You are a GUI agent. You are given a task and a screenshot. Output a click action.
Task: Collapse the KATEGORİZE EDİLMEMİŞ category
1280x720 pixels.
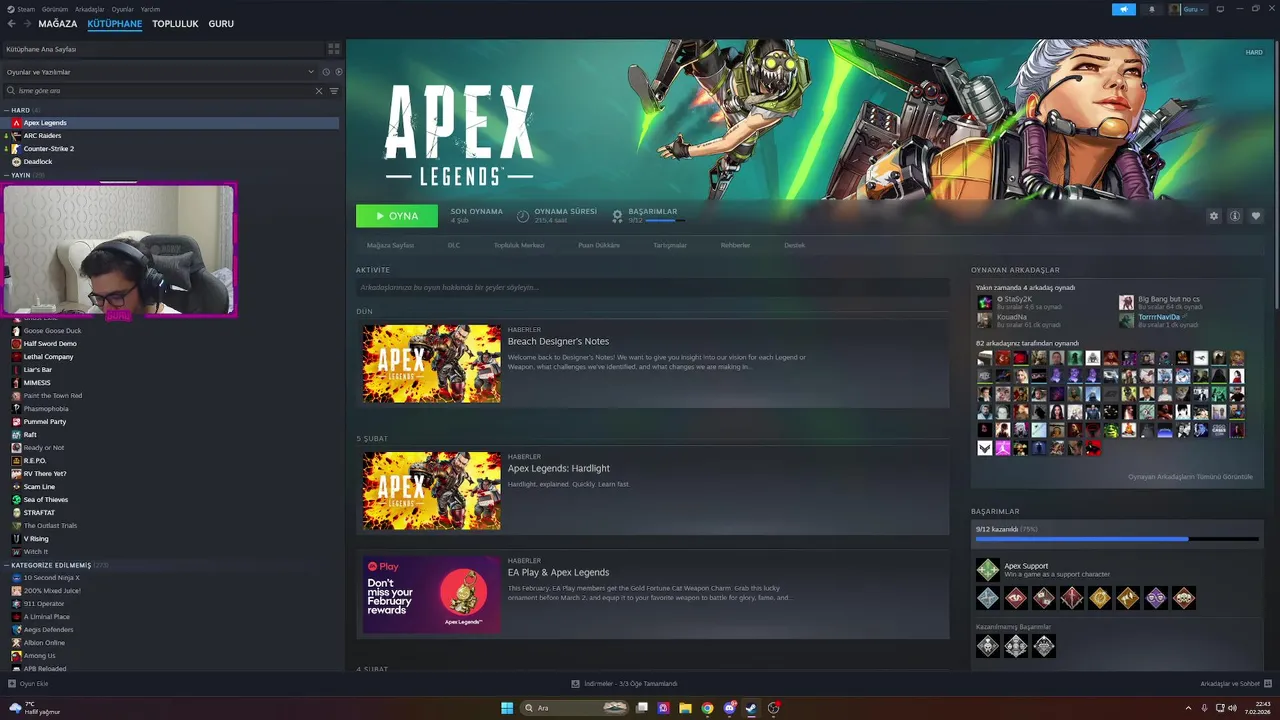pos(6,565)
